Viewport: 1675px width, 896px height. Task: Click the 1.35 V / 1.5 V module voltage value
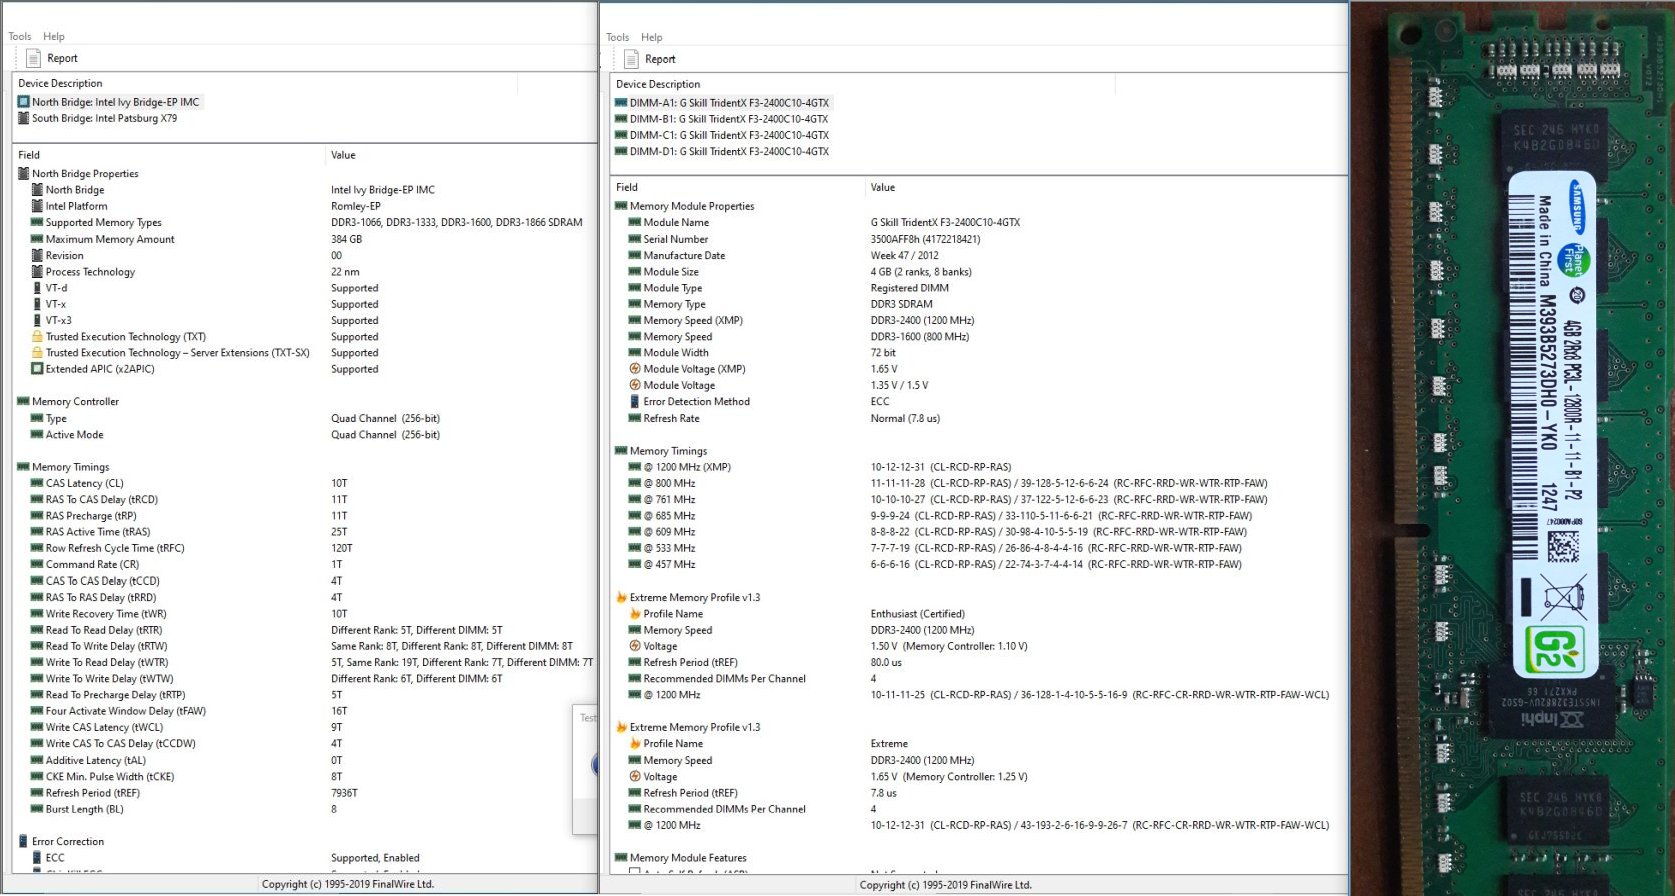899,385
